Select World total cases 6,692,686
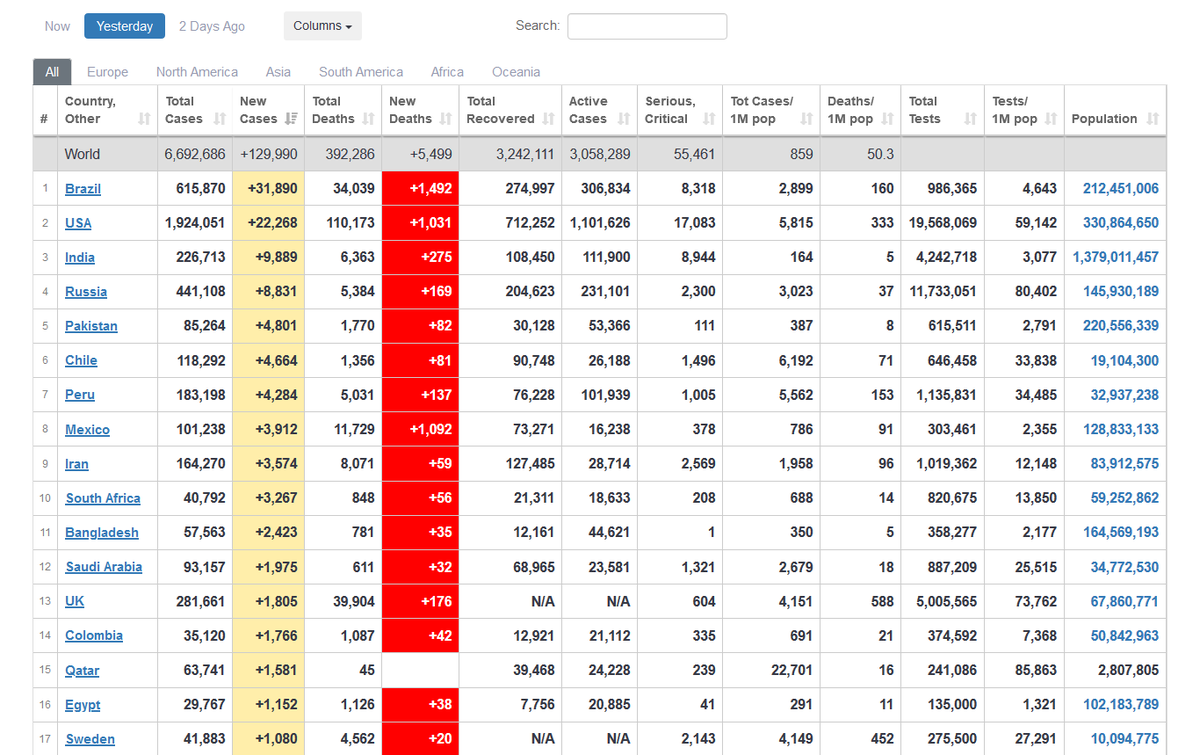Viewport: 1200px width, 755px height. click(195, 155)
